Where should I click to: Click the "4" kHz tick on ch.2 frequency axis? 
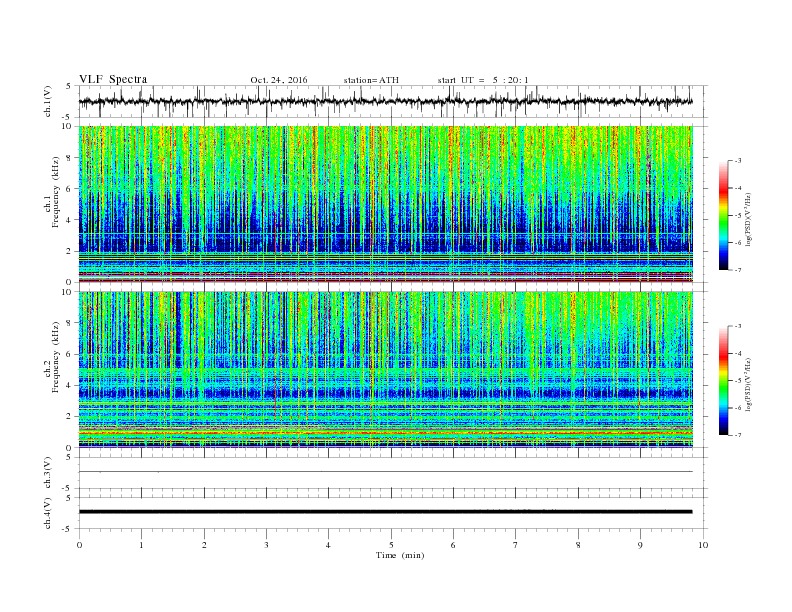70,385
